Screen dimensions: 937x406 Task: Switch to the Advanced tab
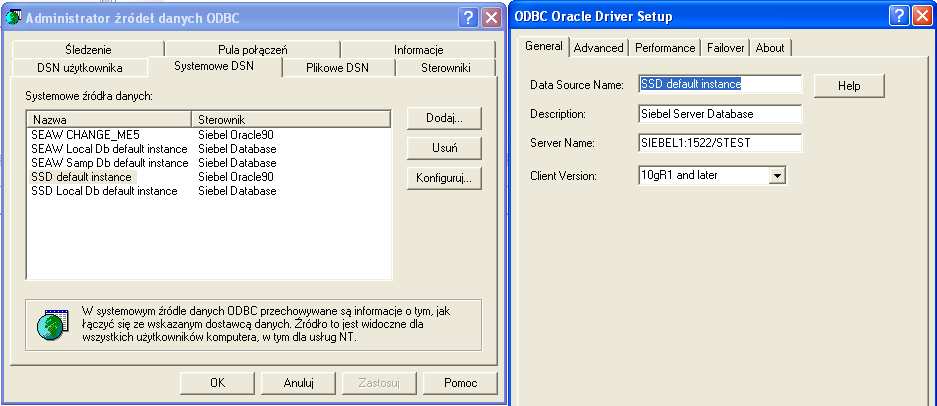[598, 48]
